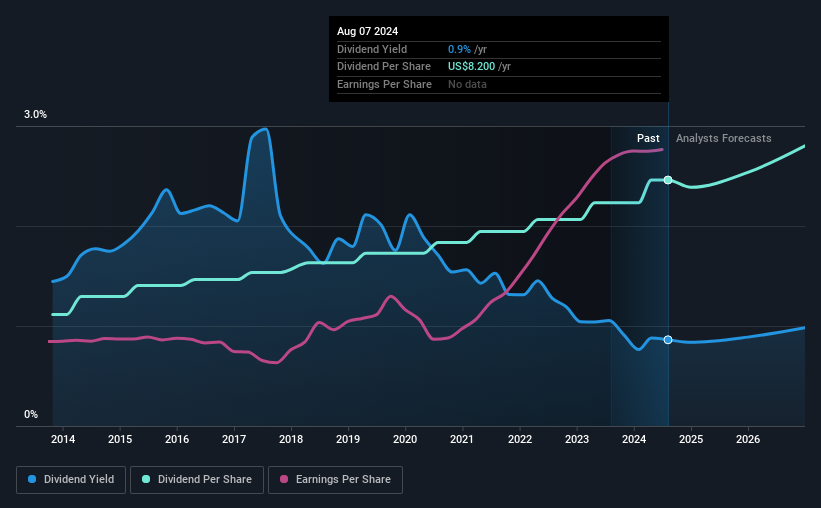This screenshot has height=508, width=821.
Task: Click the 2020 x-axis label
Action: click(405, 439)
